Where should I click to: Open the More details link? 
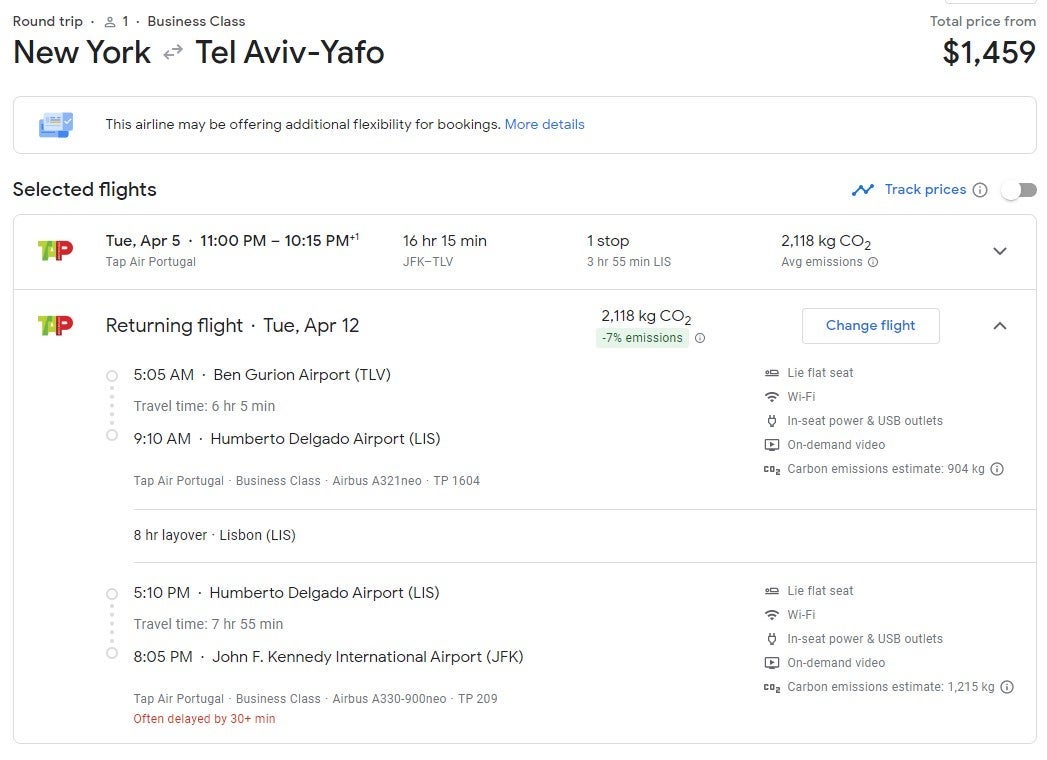tap(544, 125)
